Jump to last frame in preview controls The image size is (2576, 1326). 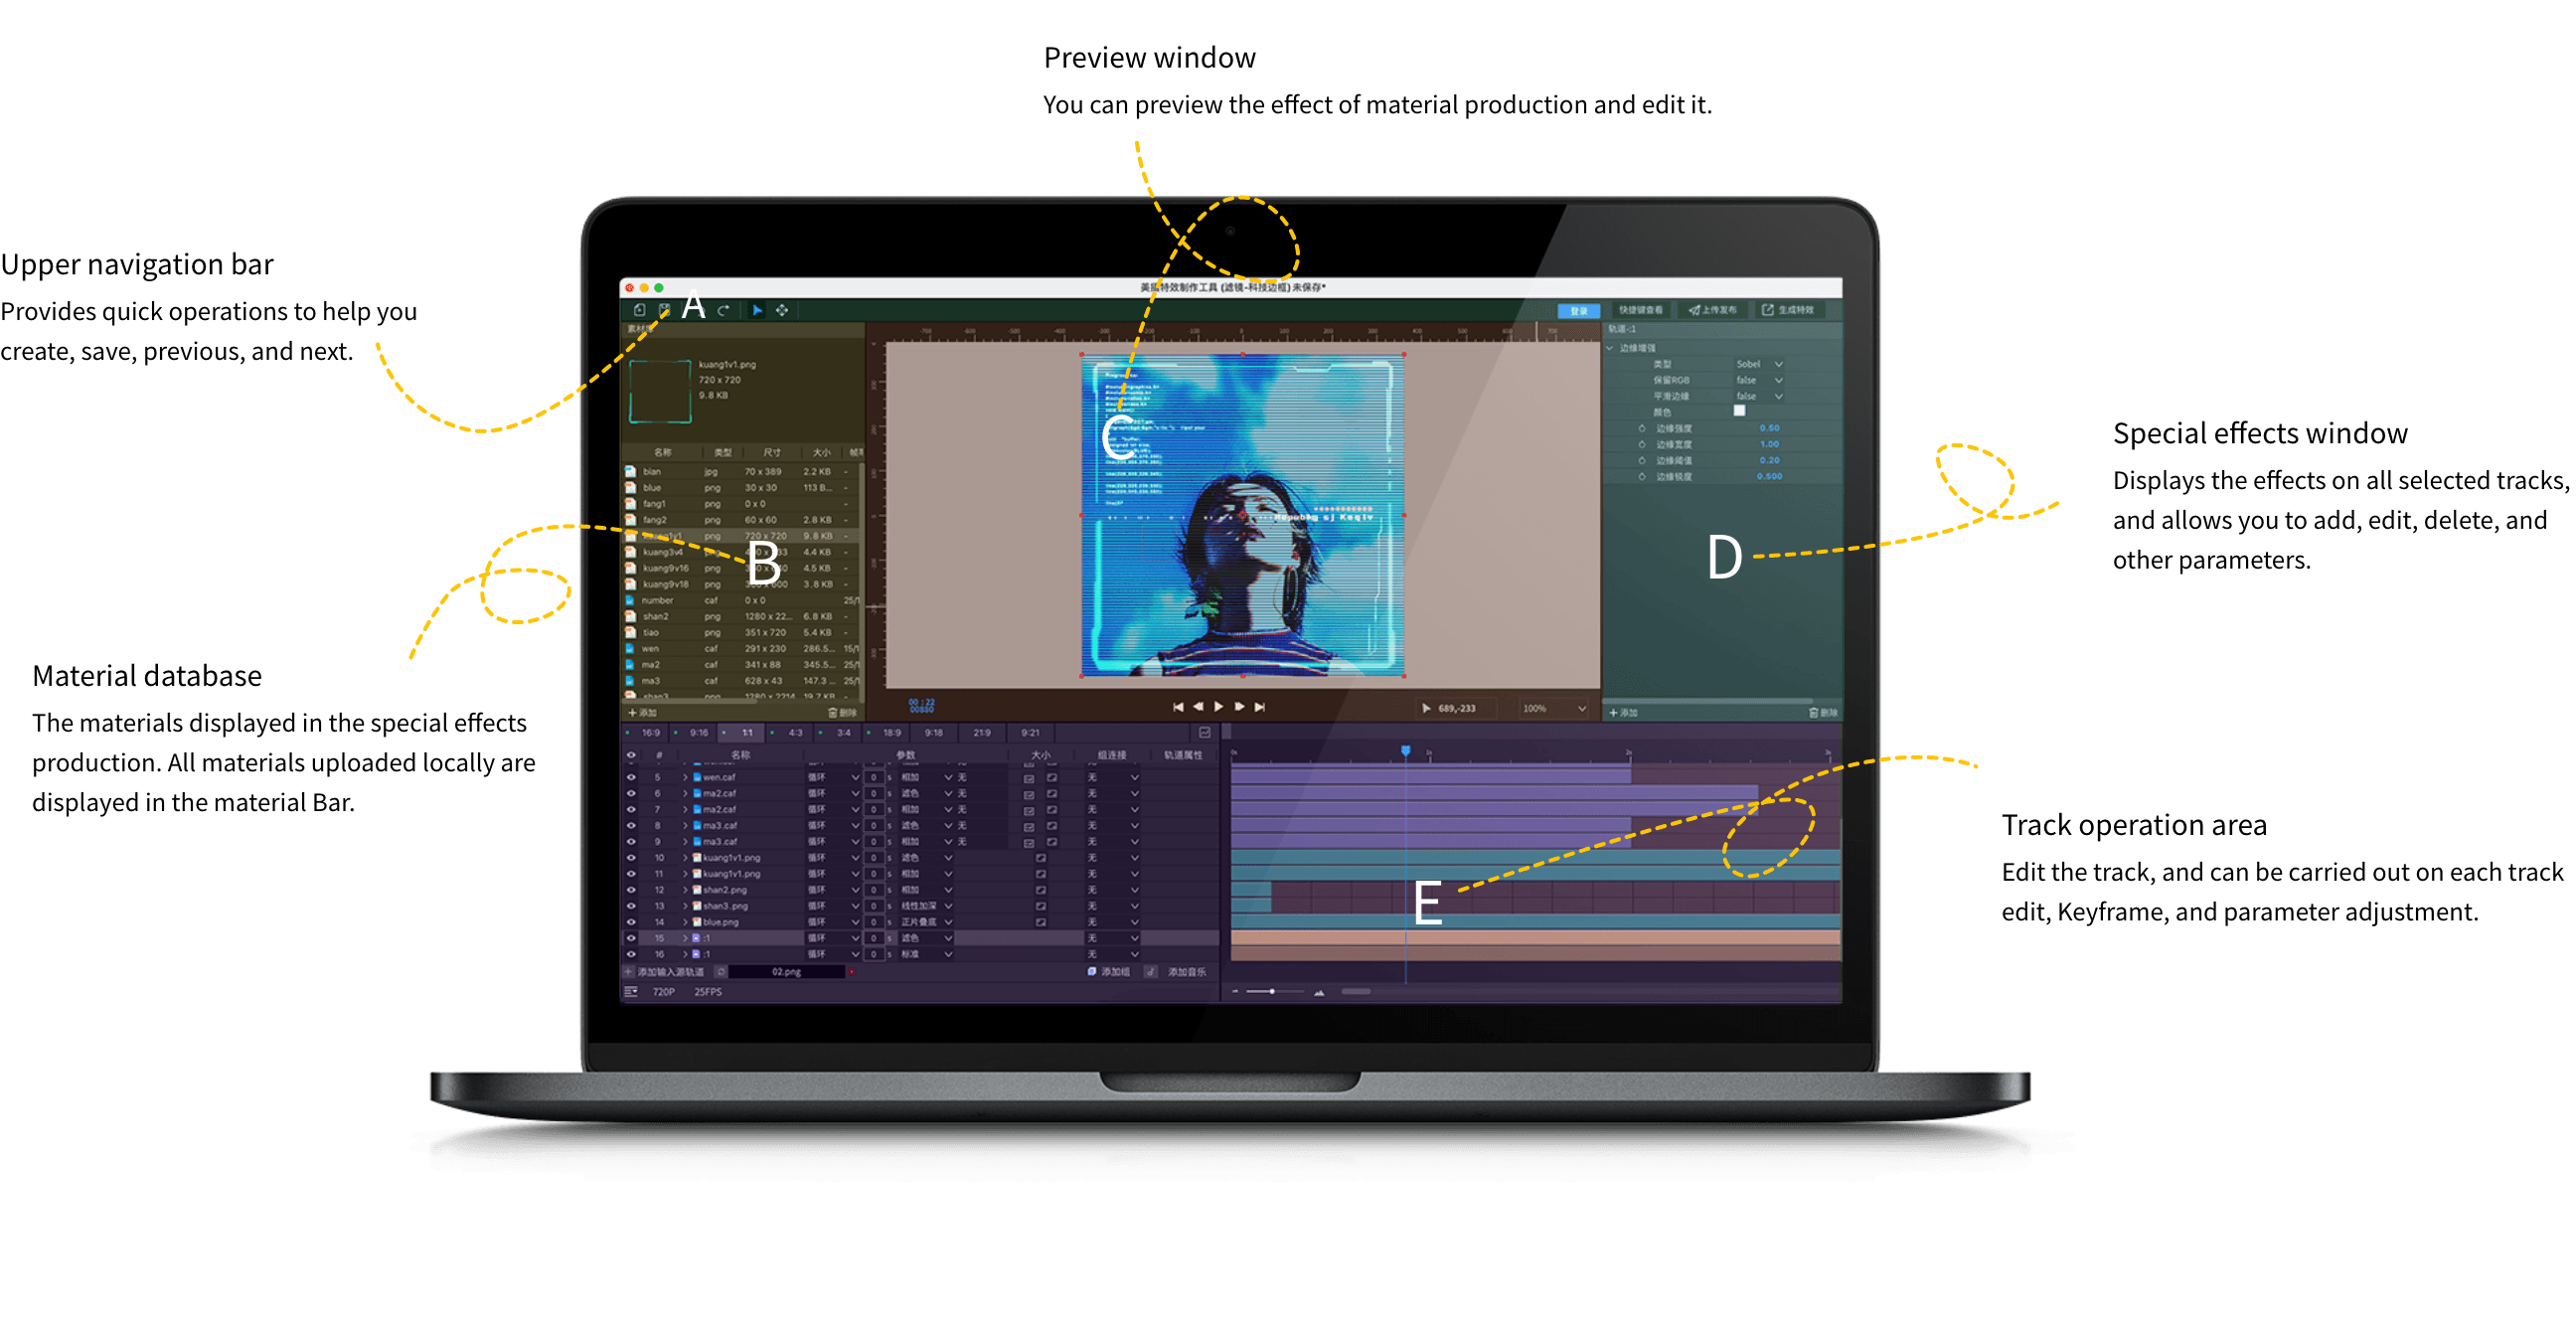[x=1260, y=707]
